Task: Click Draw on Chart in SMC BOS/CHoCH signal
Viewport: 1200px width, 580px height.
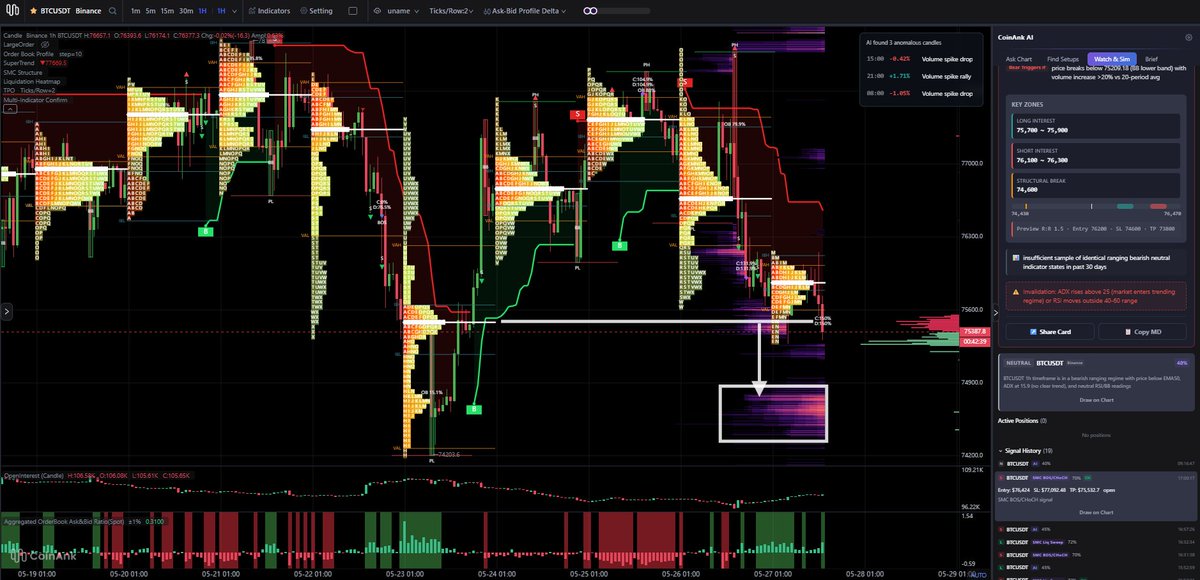Action: pyautogui.click(x=1095, y=511)
